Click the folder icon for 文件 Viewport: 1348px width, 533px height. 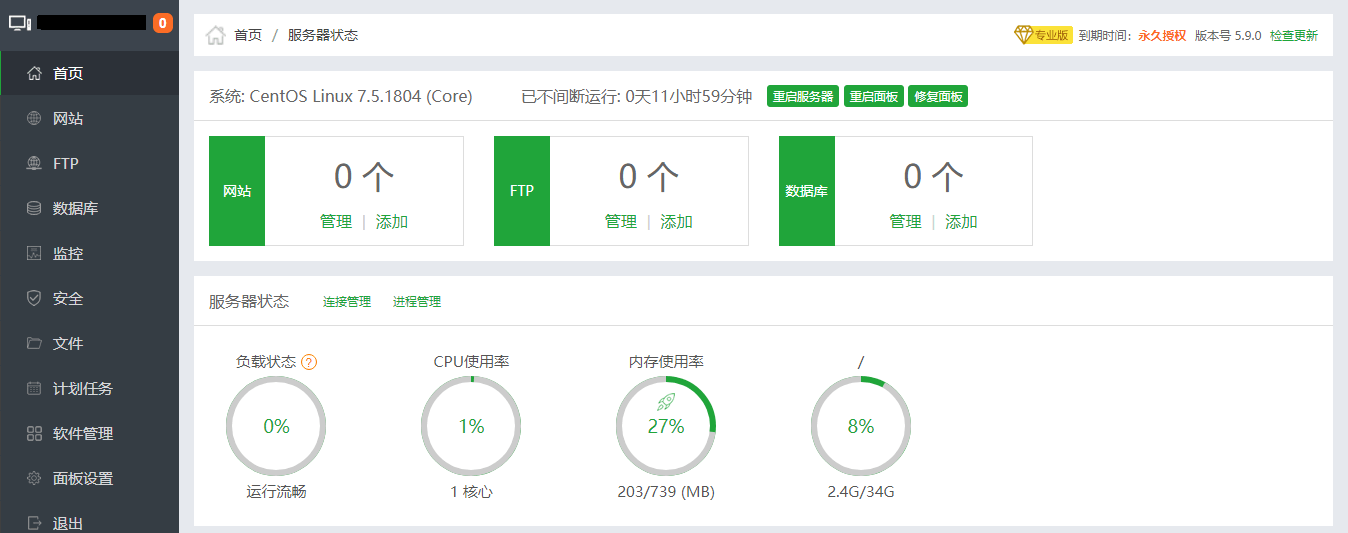pos(34,344)
